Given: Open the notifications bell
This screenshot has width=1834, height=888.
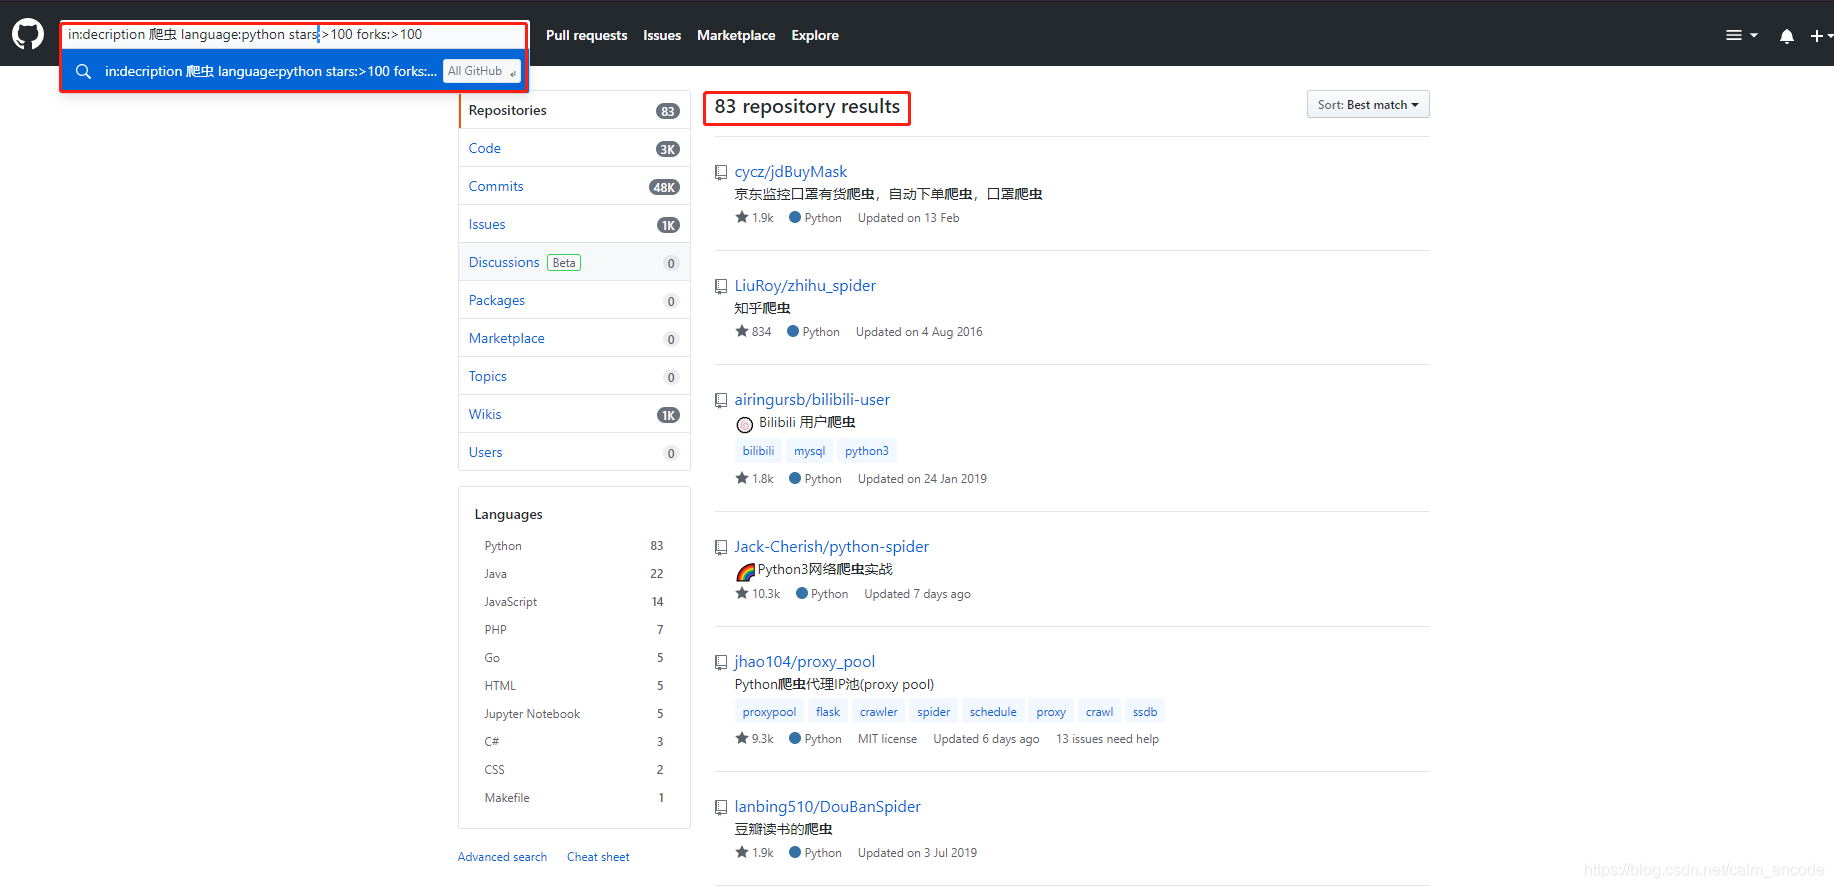Looking at the screenshot, I should 1786,36.
